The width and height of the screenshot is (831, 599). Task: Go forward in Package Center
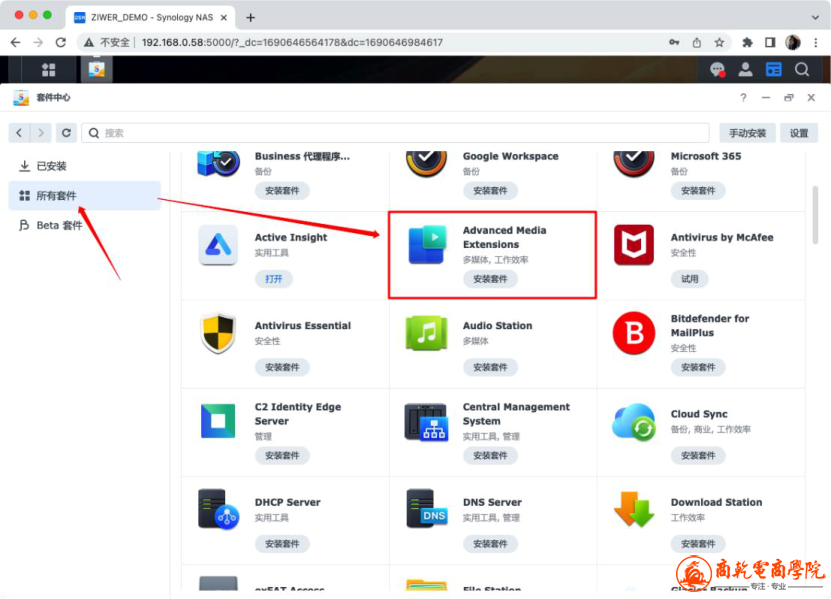pyautogui.click(x=41, y=133)
